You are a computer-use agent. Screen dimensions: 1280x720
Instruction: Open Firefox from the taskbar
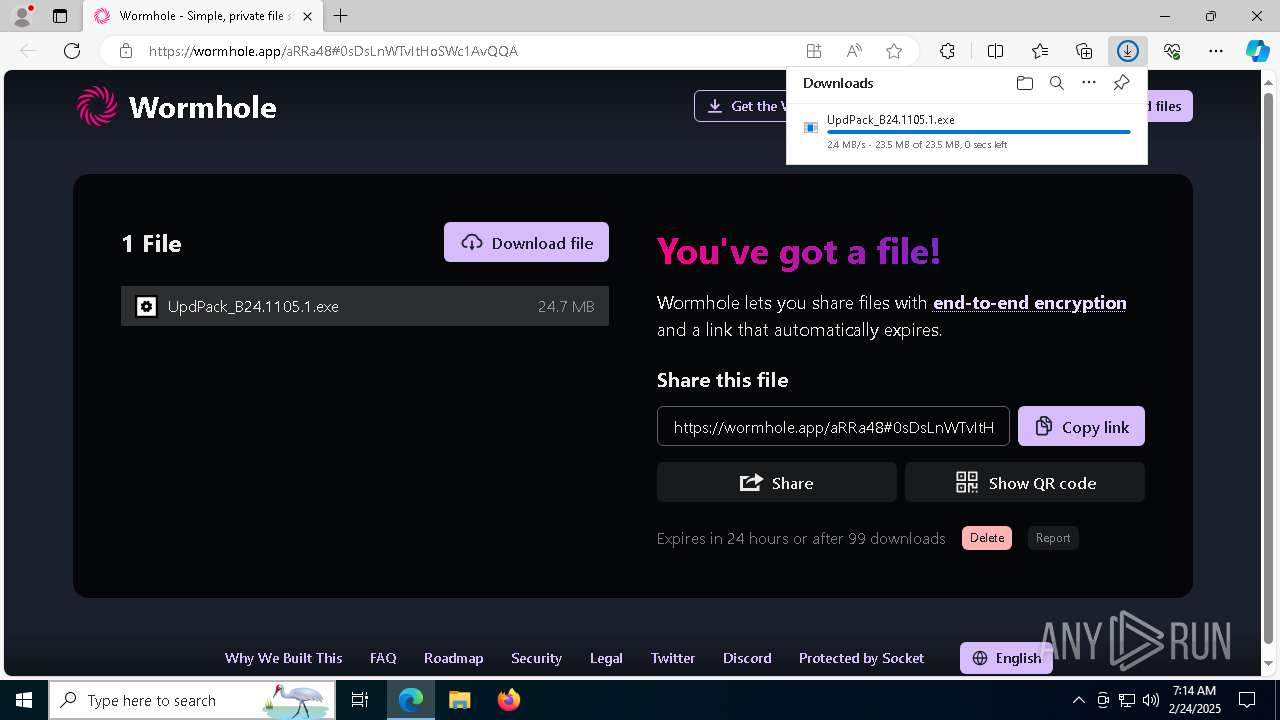click(508, 700)
